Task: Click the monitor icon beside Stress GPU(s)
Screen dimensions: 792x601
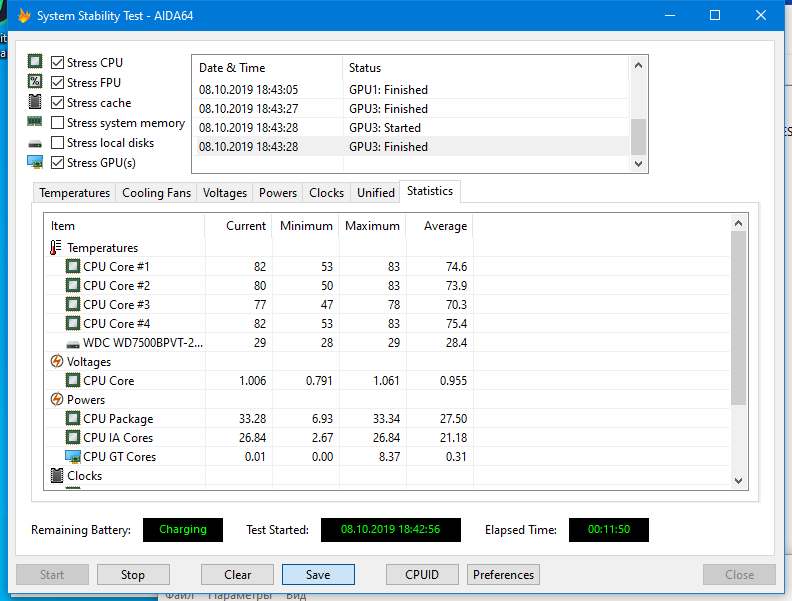Action: [35, 162]
